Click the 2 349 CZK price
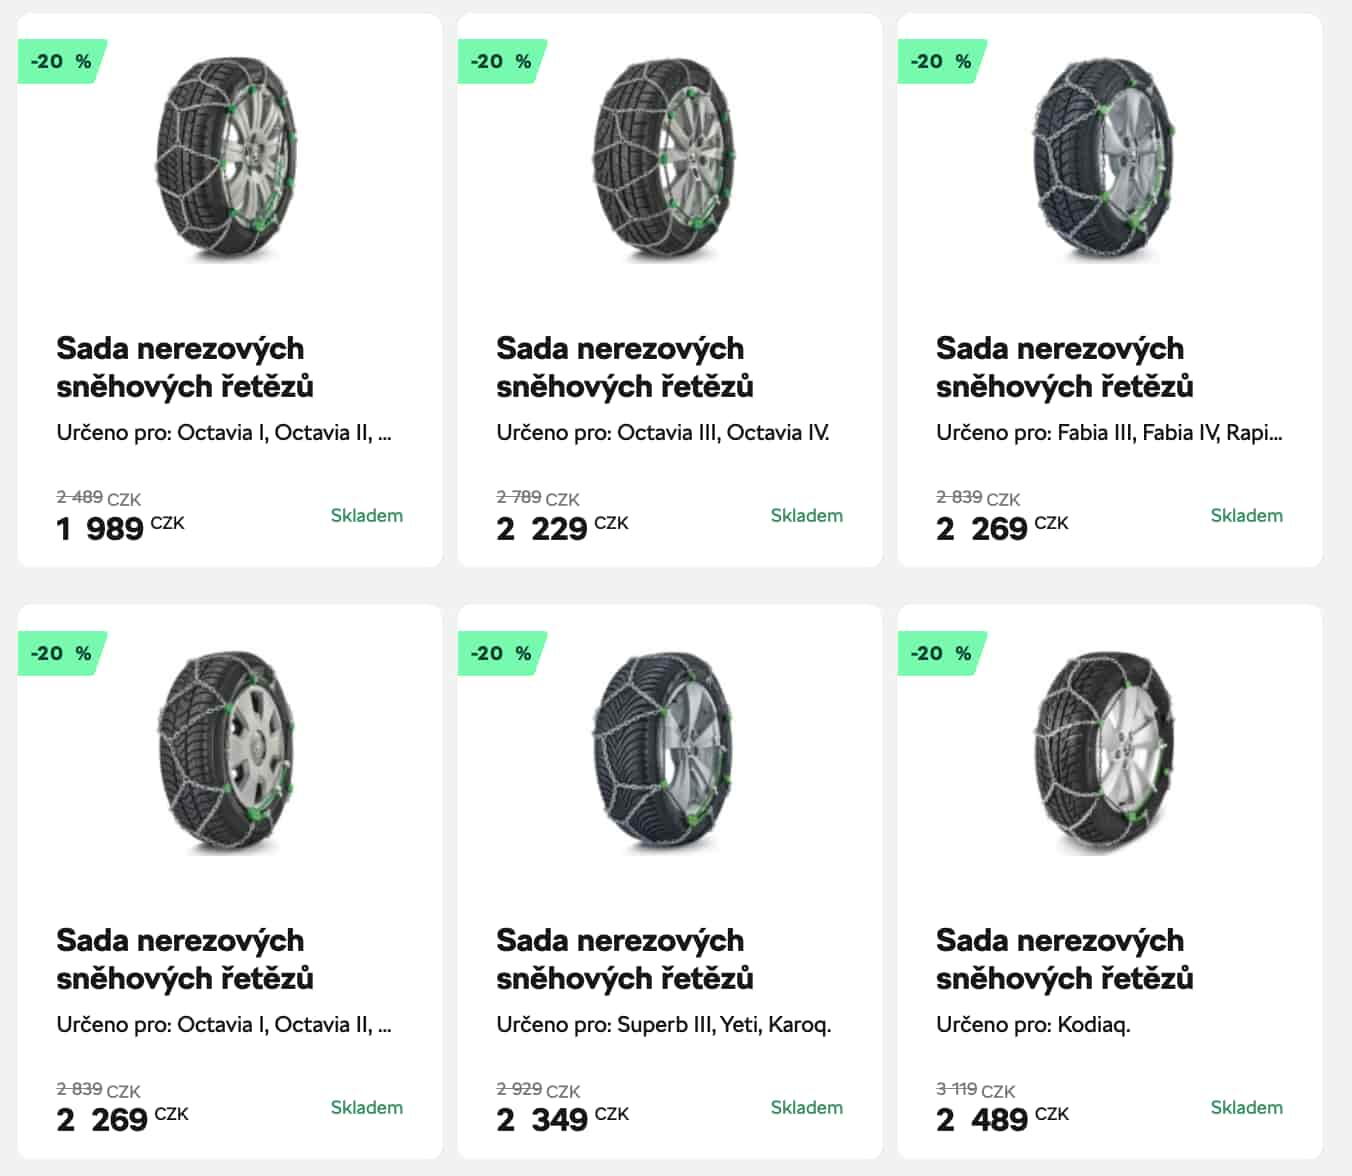The height and width of the screenshot is (1176, 1352). tap(562, 1119)
